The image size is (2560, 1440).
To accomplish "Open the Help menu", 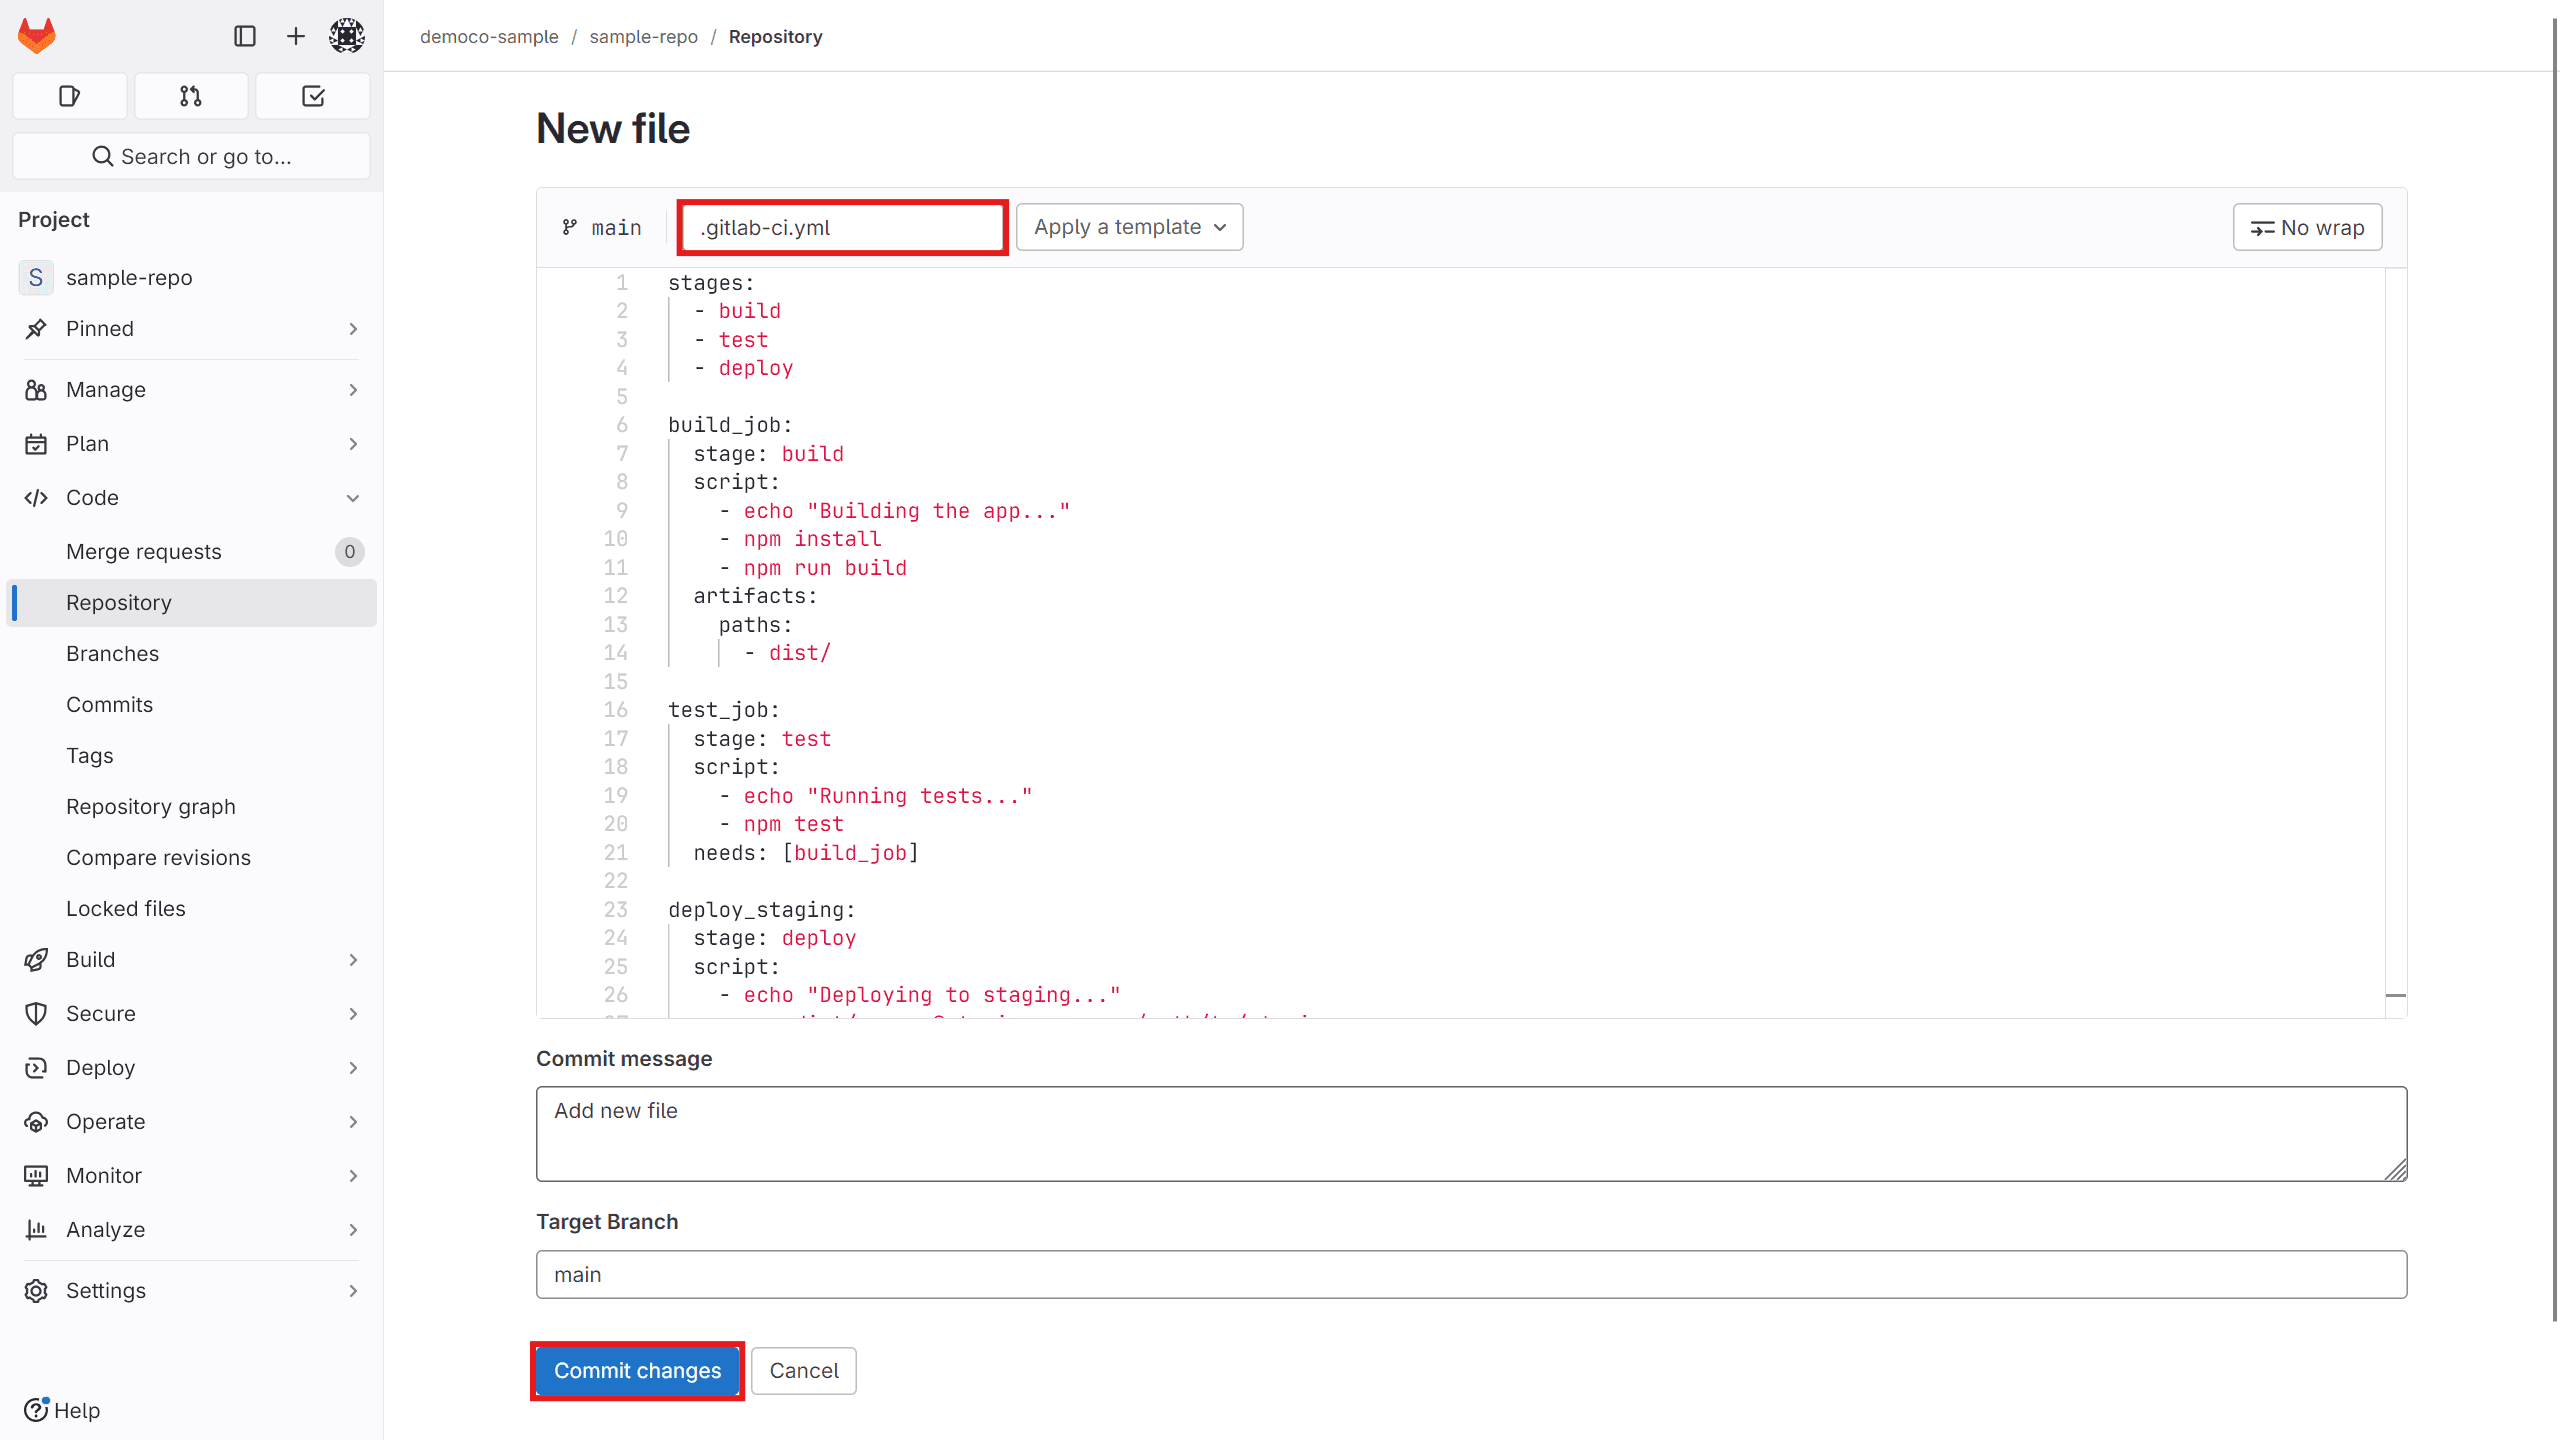I will 62,1410.
